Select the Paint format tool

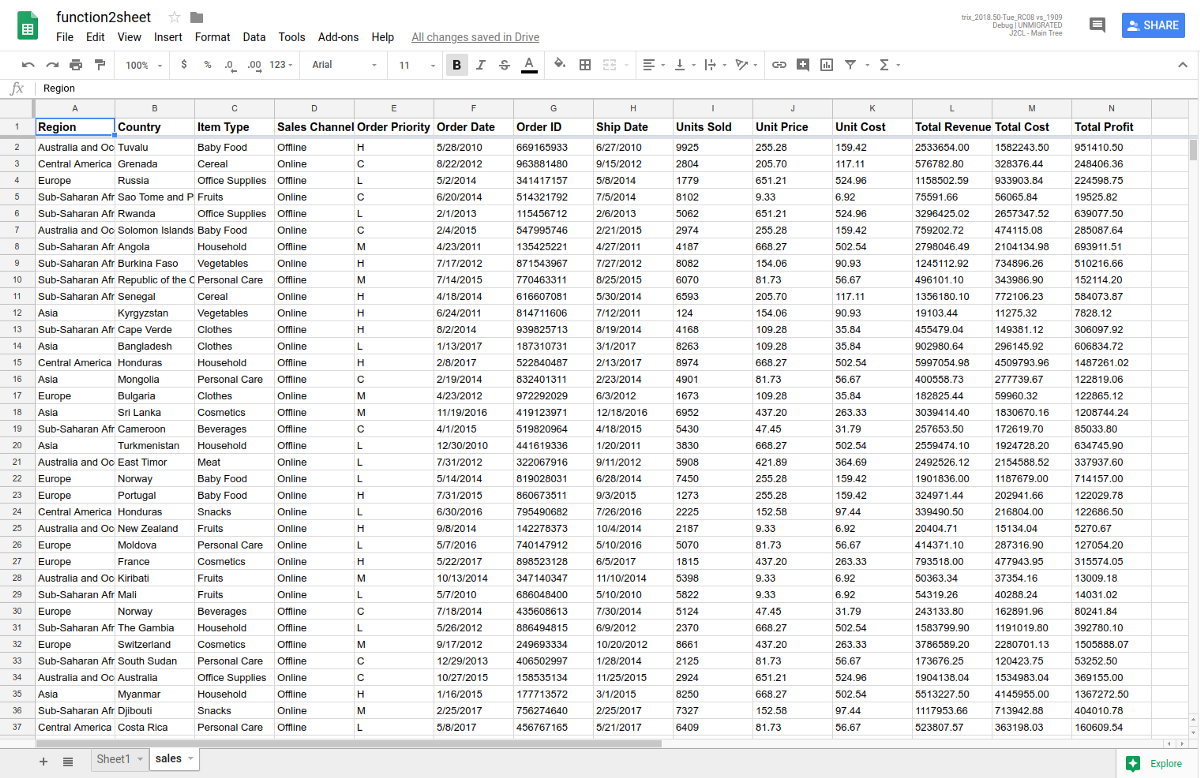(x=100, y=65)
